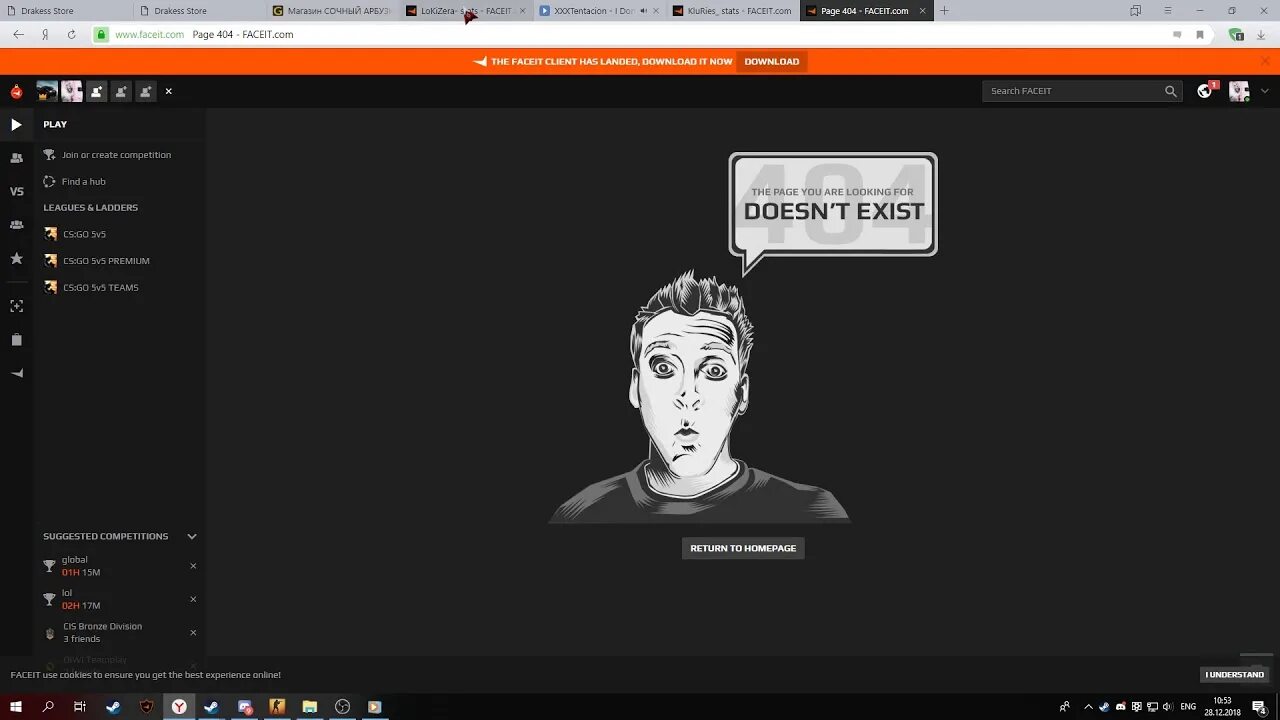Viewport: 1280px width, 720px height.
Task: Open OBS Studio from taskbar
Action: pos(343,707)
